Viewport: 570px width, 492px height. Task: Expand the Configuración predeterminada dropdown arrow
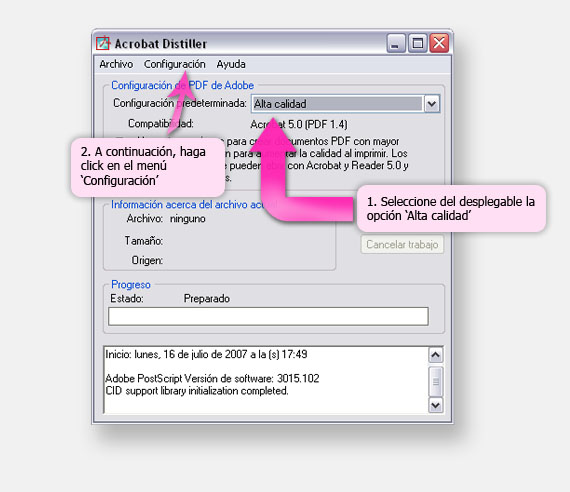tap(432, 104)
